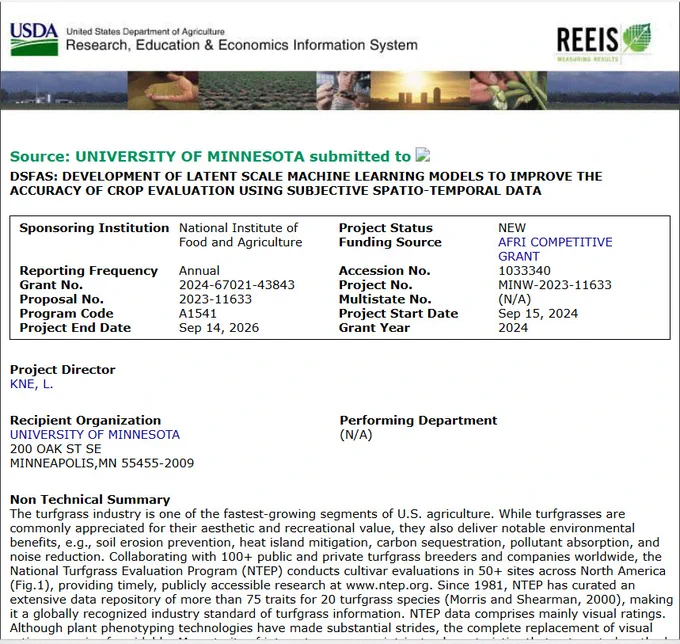
Task: Click the banner photo of silos at sunset
Action: [x=420, y=90]
